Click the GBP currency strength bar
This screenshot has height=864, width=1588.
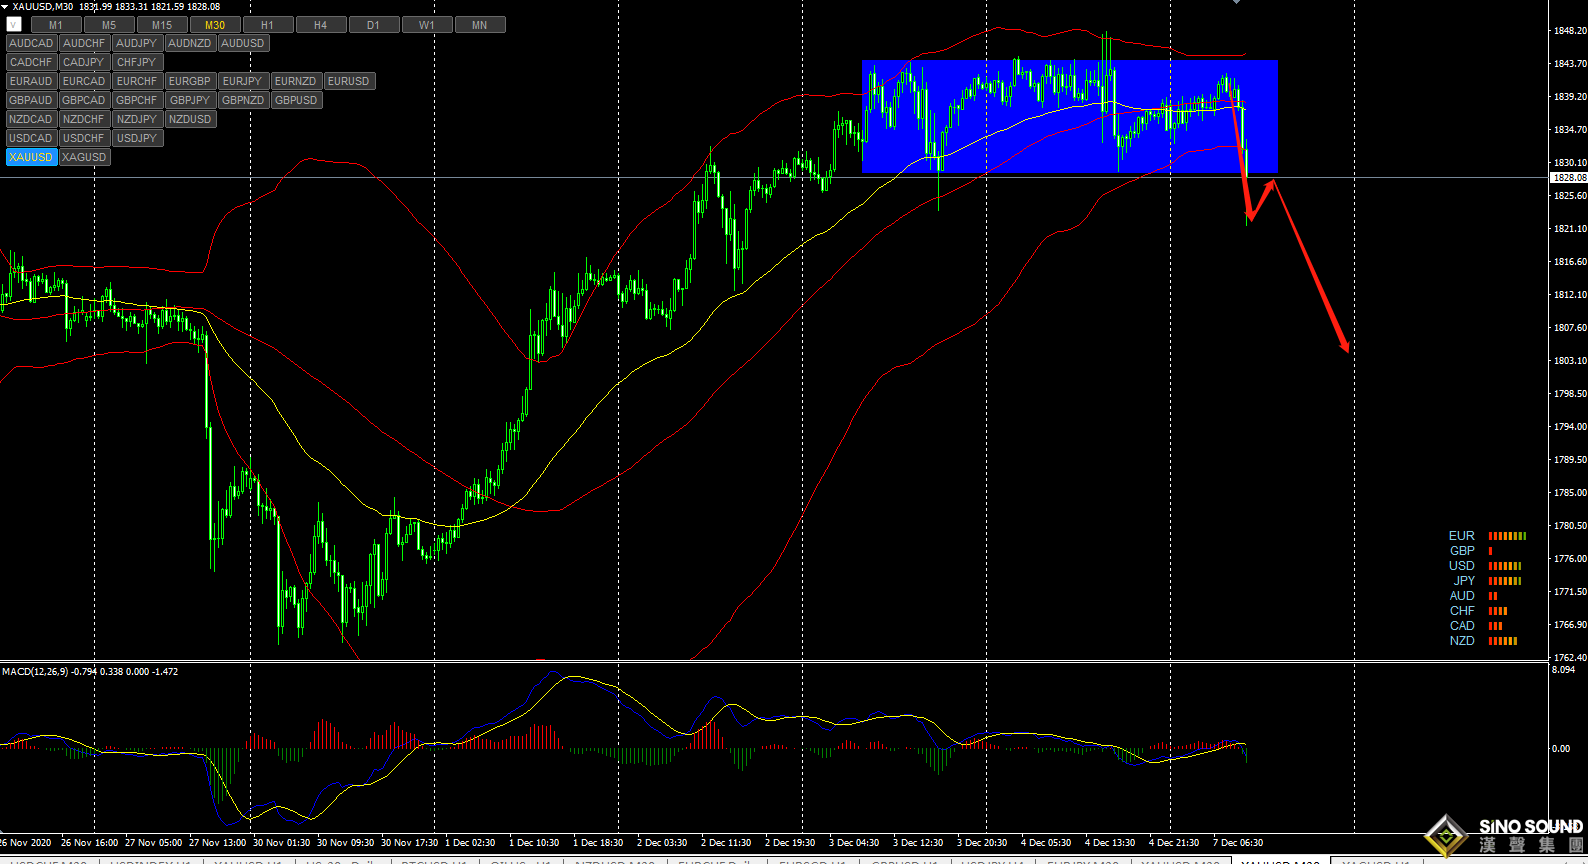pos(1491,551)
